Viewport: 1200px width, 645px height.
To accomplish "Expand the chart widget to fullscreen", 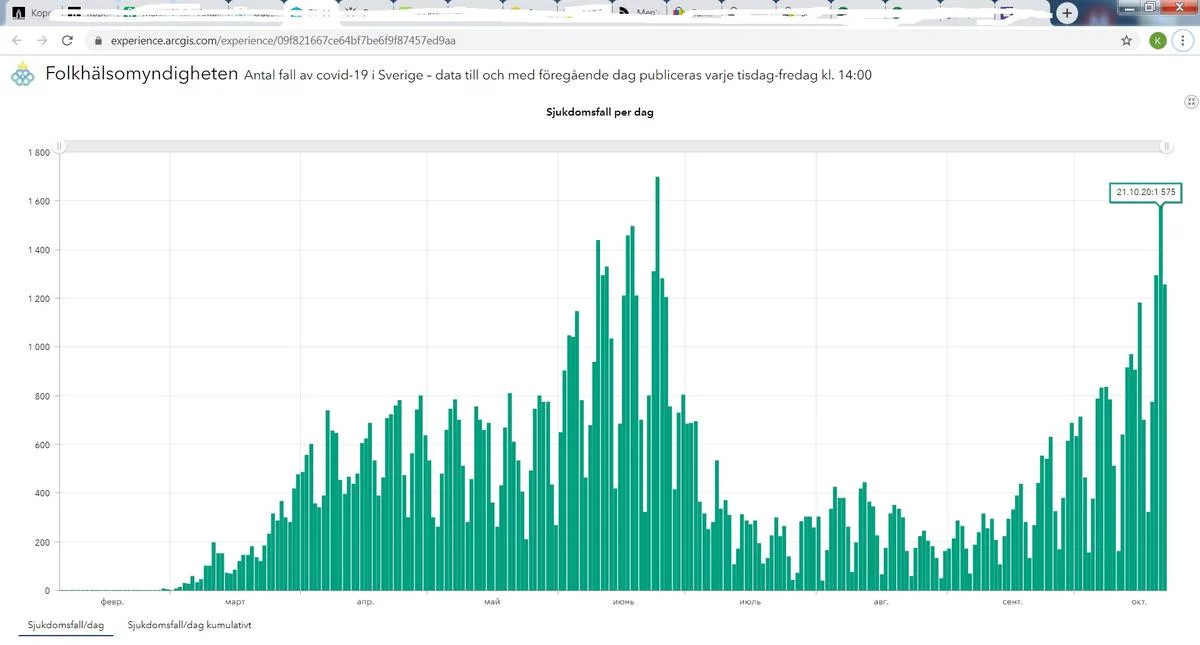I will (1191, 102).
